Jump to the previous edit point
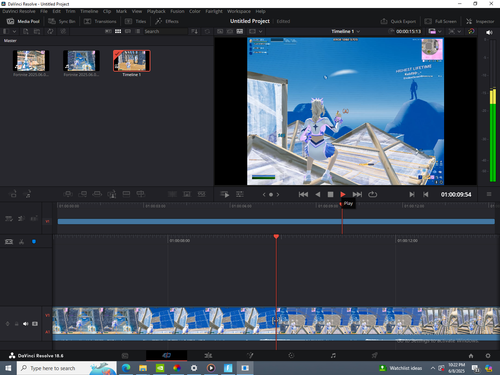 (x=426, y=194)
